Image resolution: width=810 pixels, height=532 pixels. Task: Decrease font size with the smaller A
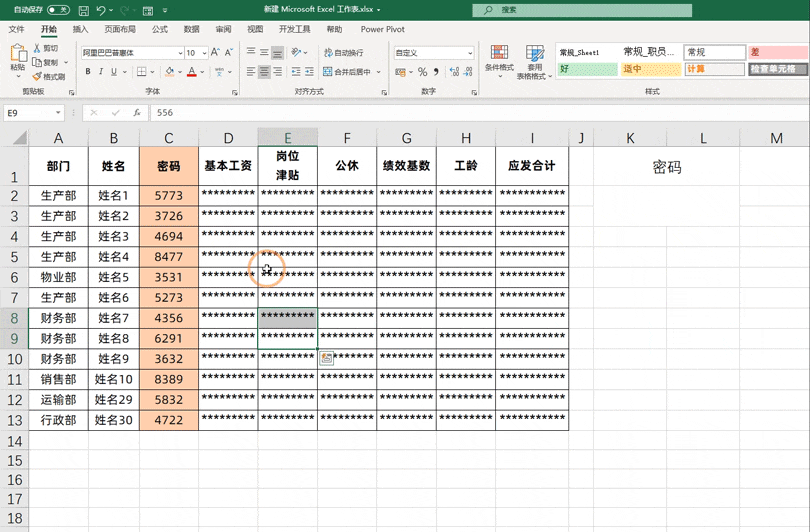(x=229, y=52)
